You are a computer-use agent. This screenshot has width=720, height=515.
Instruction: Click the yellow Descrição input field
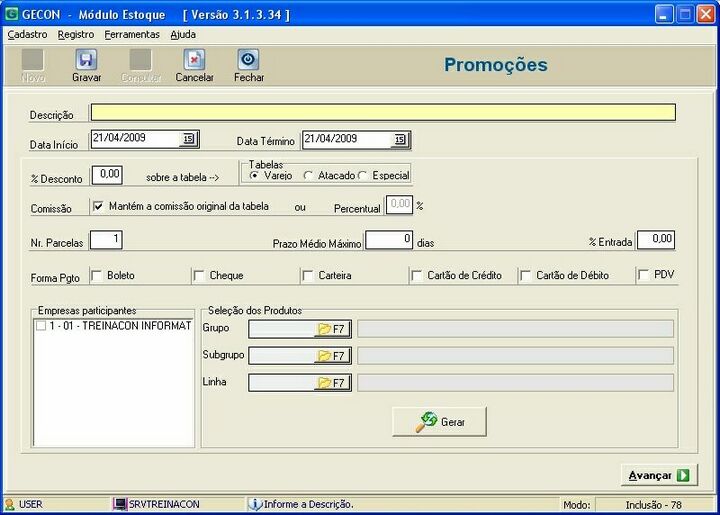383,112
